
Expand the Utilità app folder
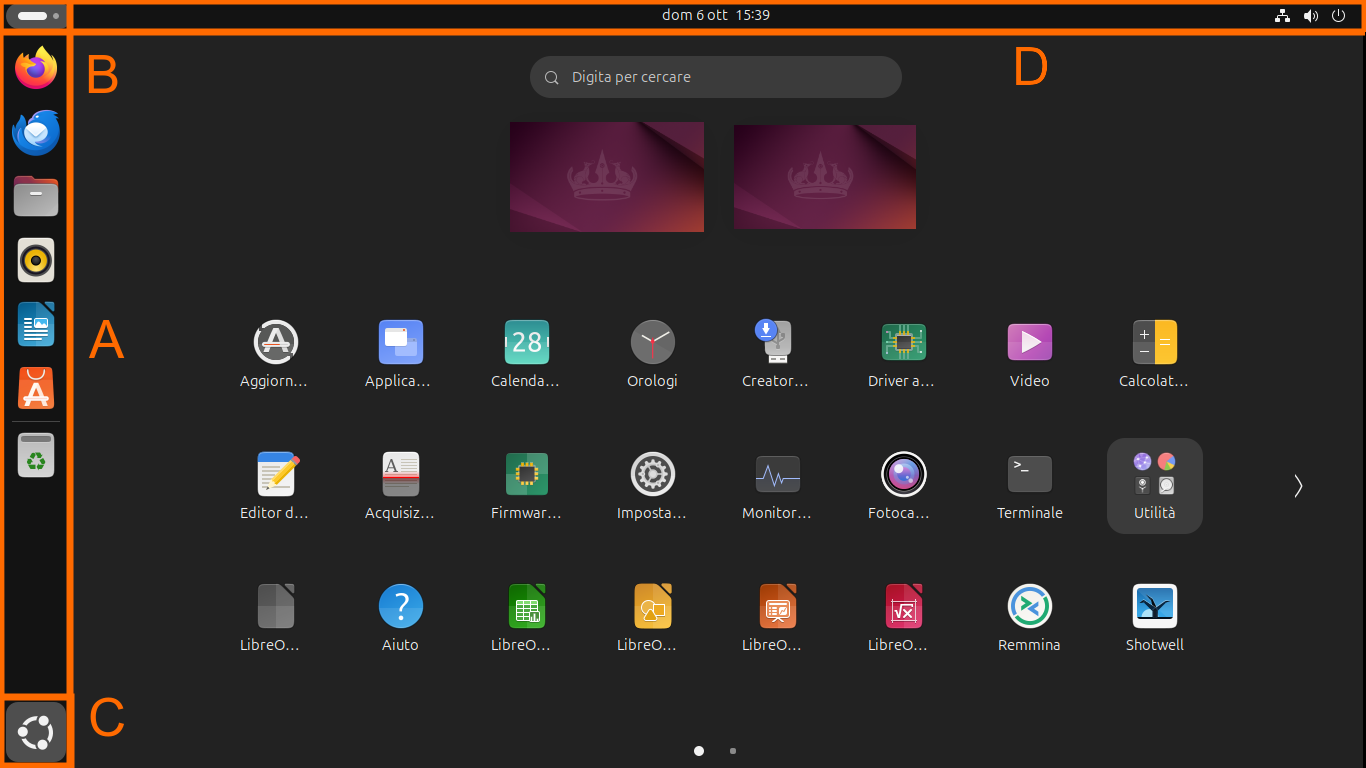coord(1154,485)
